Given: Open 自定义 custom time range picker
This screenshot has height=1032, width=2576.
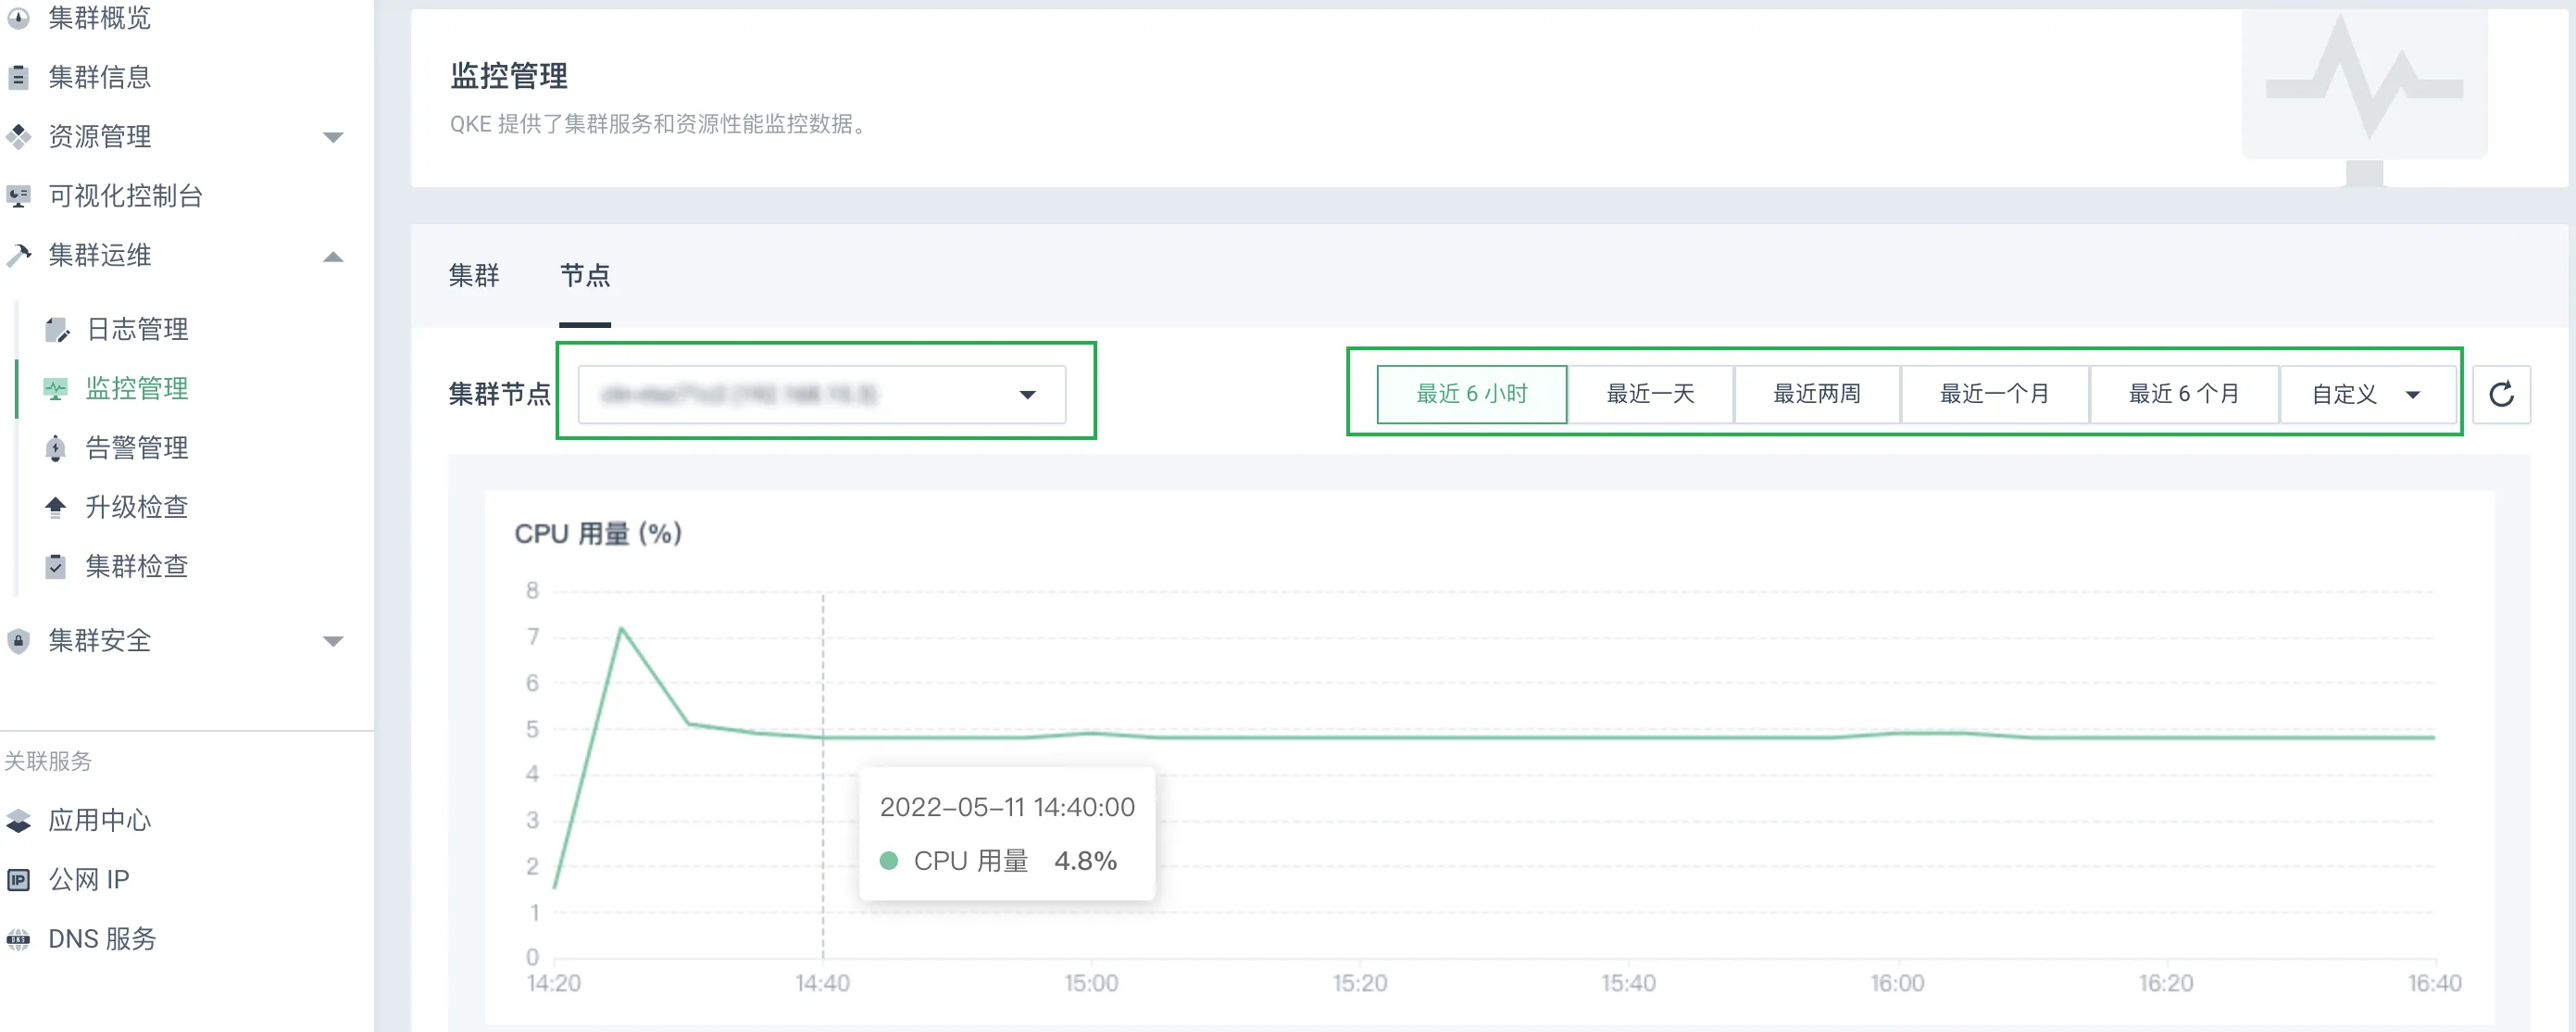Looking at the screenshot, I should [x=2367, y=393].
